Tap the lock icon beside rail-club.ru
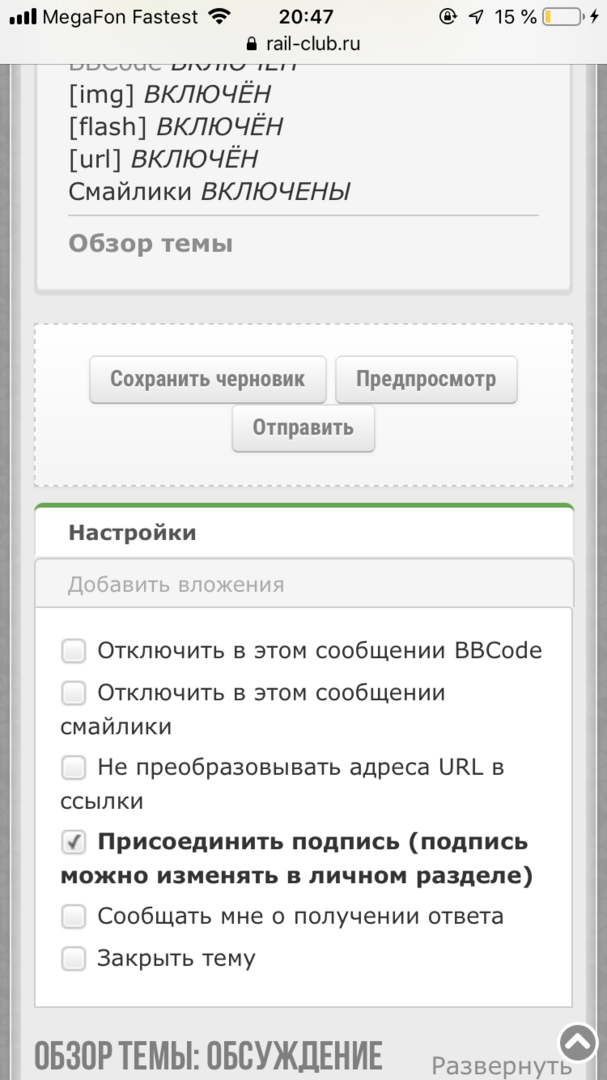The width and height of the screenshot is (607, 1080). (x=250, y=44)
